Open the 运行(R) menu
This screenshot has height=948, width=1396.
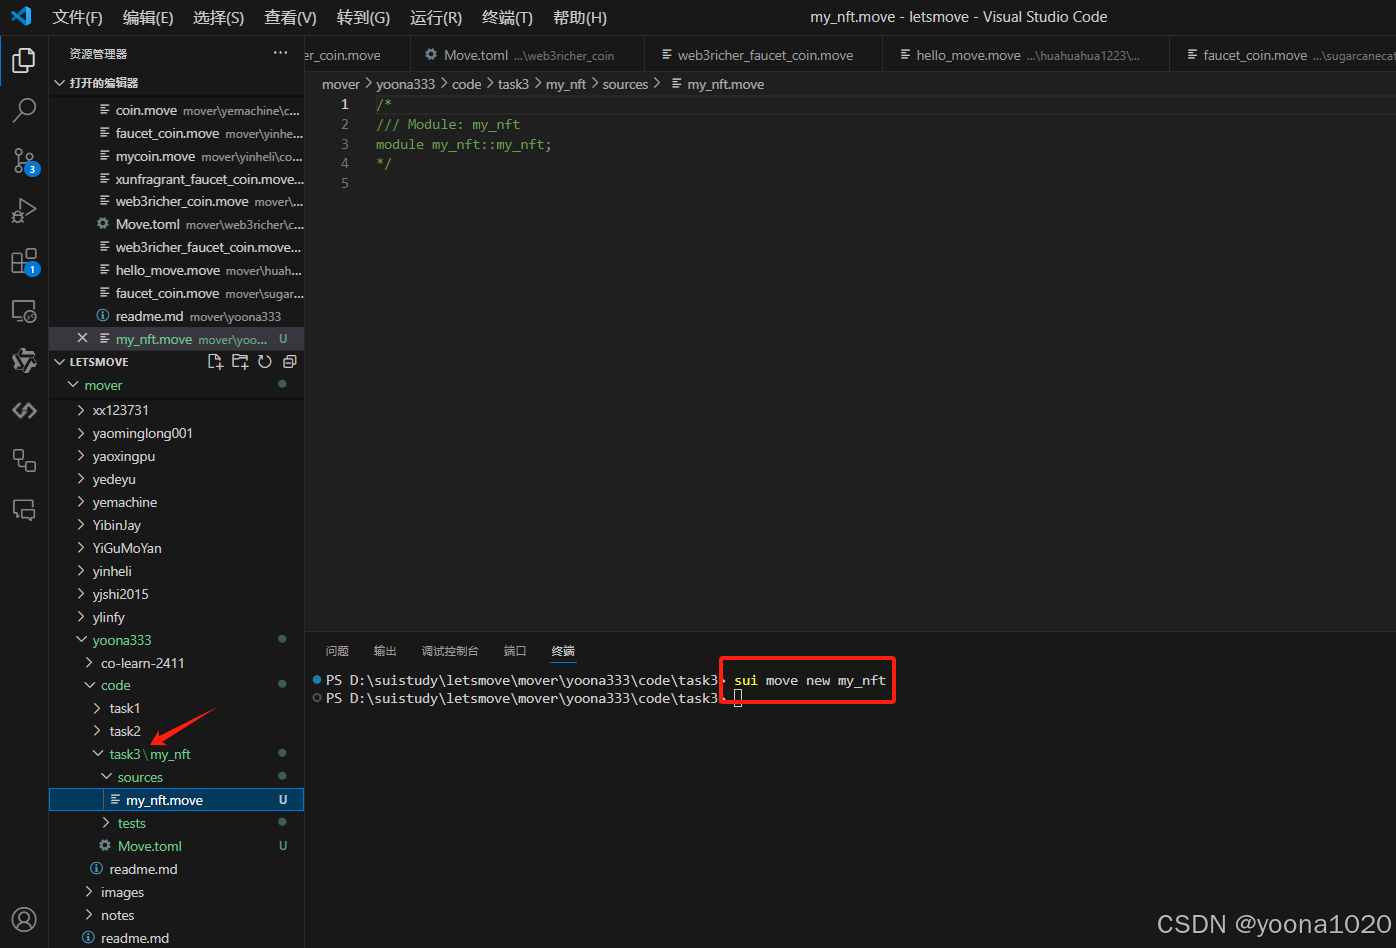[436, 17]
